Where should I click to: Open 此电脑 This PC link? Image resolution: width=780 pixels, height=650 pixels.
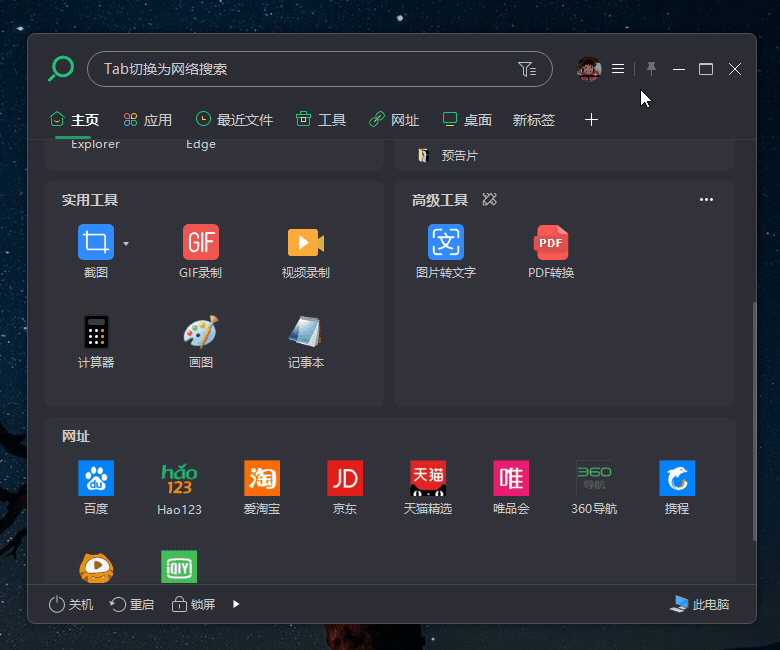(x=699, y=604)
